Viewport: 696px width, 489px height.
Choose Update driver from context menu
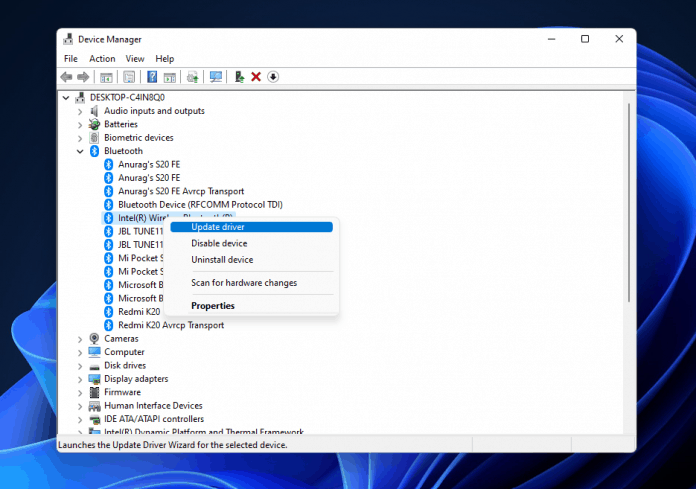[x=218, y=227]
